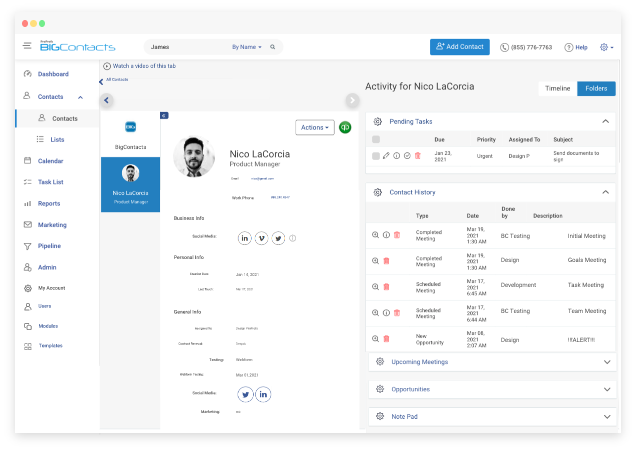Viewport: 636px width, 451px height.
Task: Open the By Name search dropdown
Action: click(247, 47)
